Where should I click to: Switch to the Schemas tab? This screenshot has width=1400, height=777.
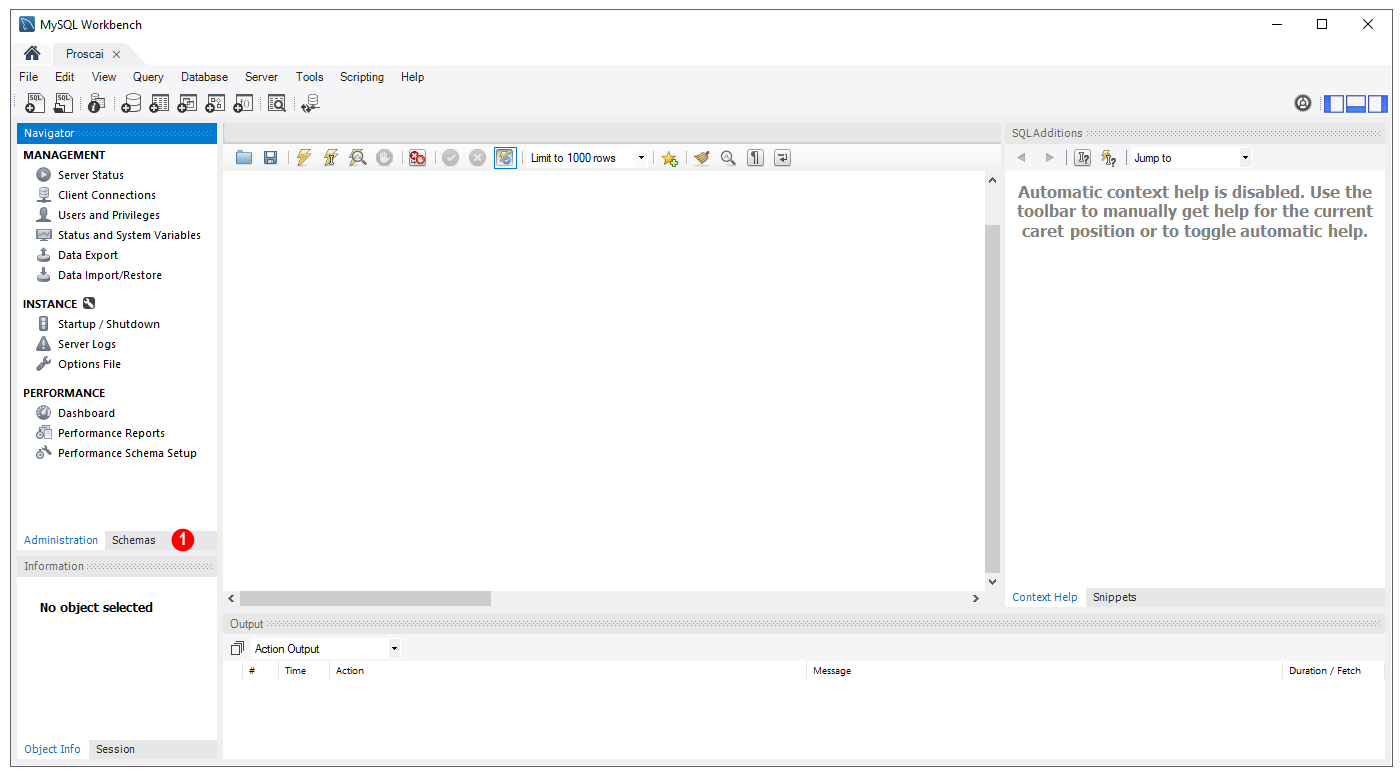(x=134, y=540)
